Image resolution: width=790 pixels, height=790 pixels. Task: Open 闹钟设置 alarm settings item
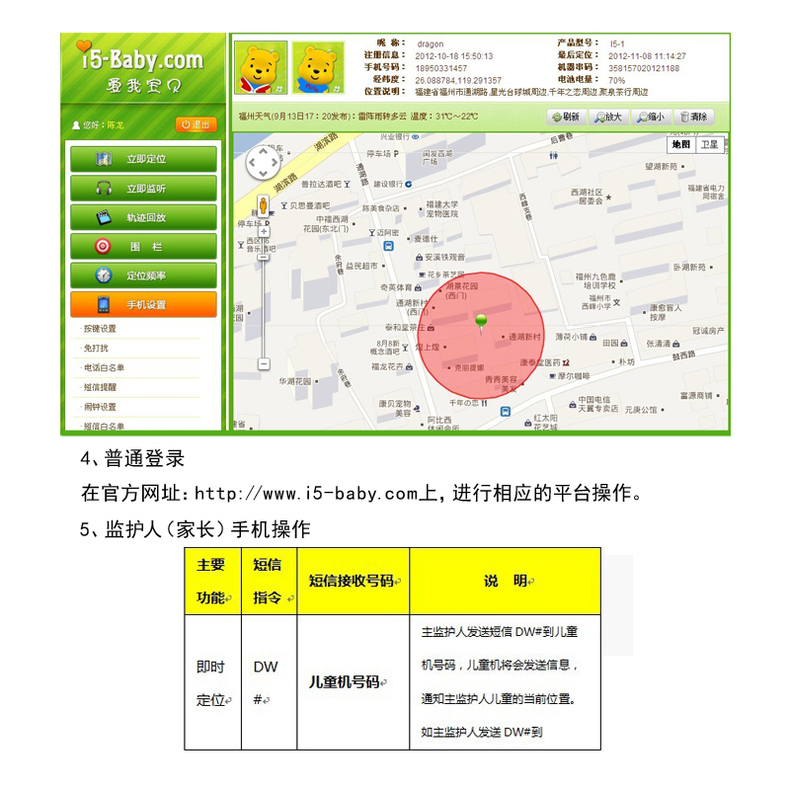100,407
